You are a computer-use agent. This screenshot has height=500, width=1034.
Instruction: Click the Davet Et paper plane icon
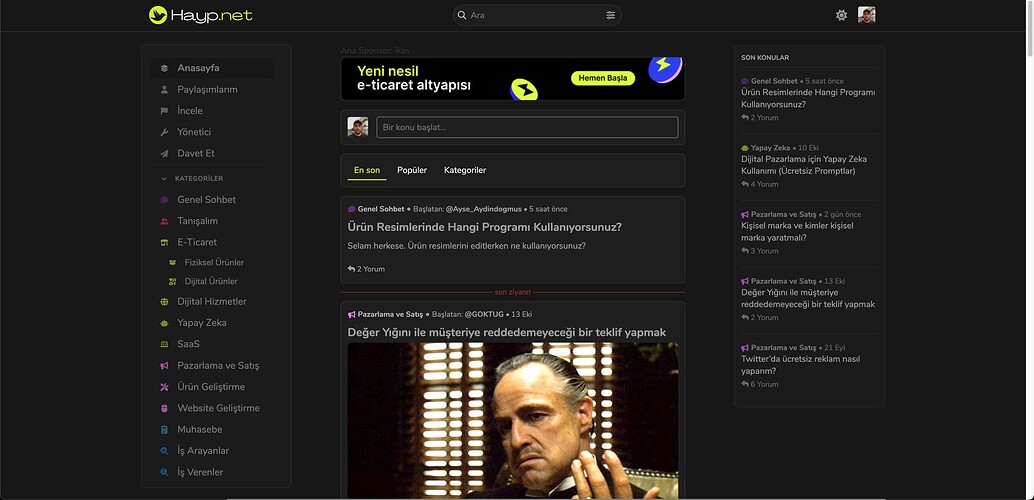[165, 153]
